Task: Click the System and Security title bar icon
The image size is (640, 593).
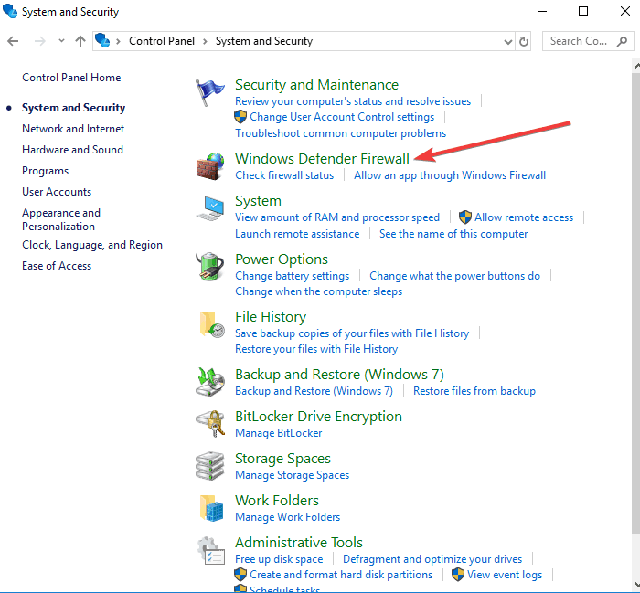Action: [x=10, y=11]
